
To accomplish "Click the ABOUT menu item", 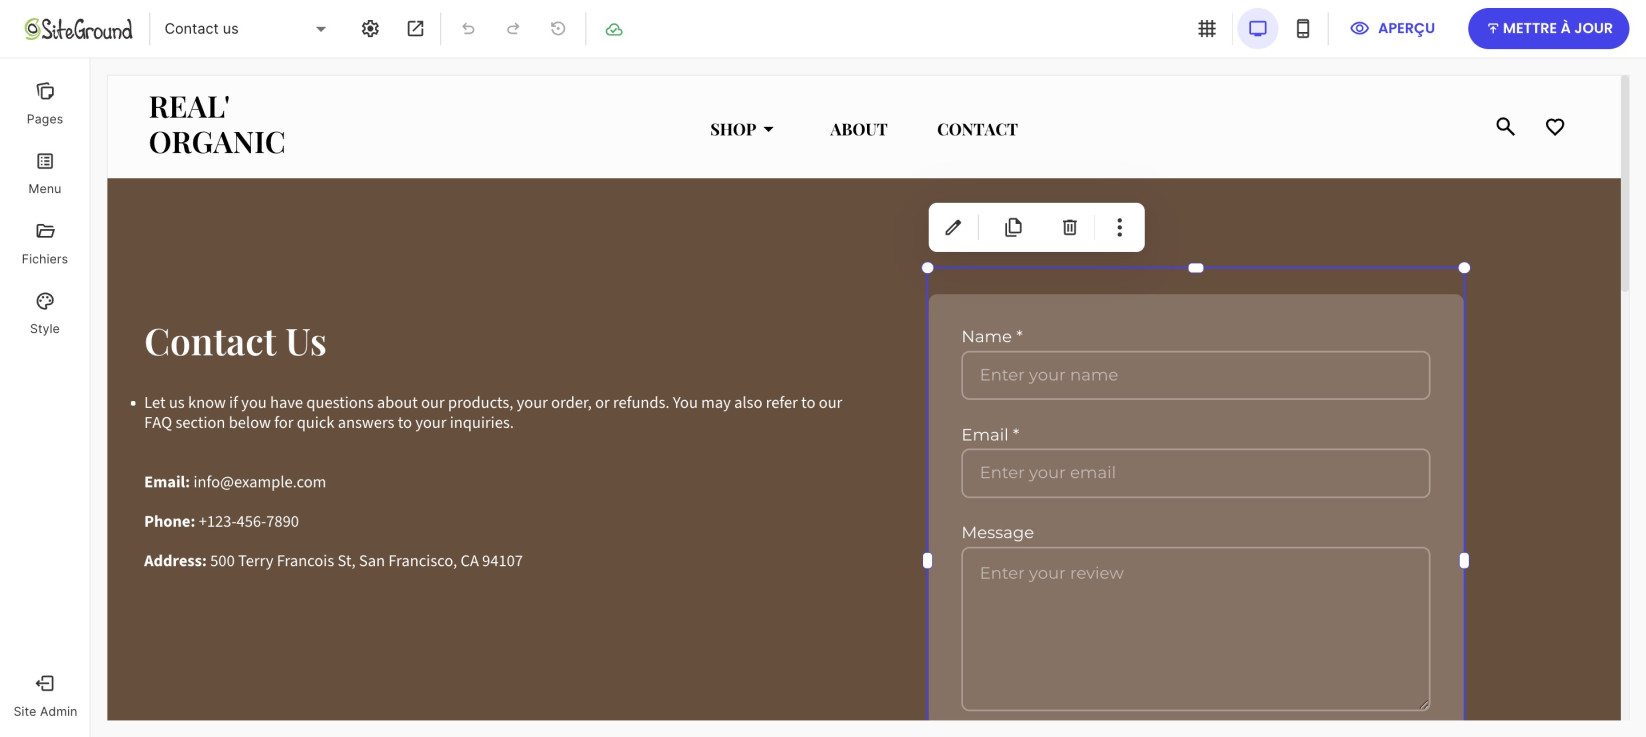I will coord(859,129).
